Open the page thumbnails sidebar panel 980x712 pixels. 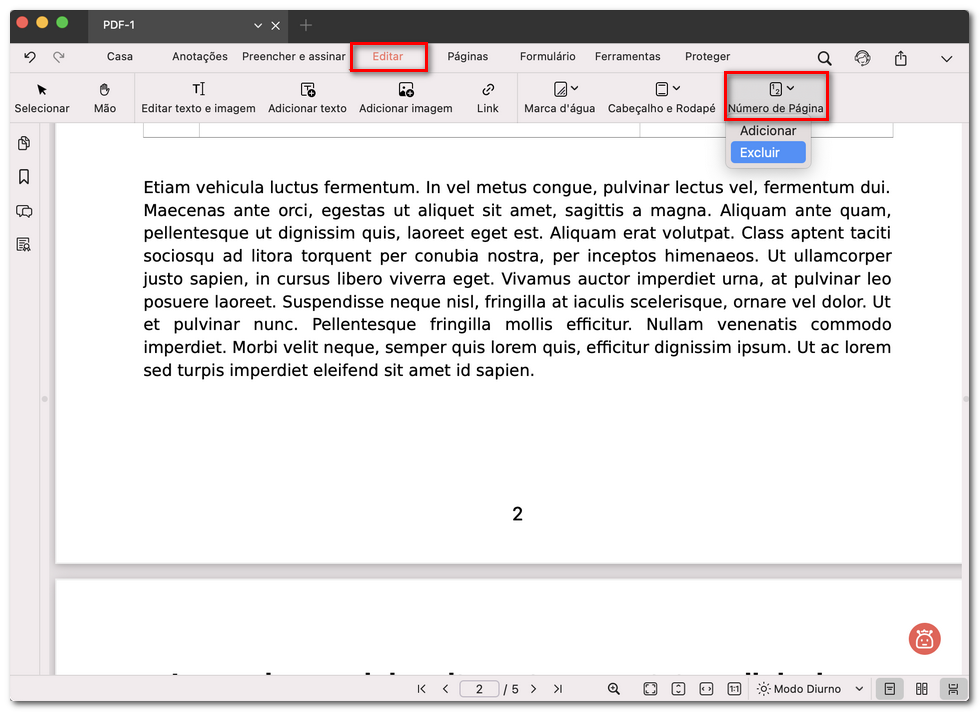(23, 143)
